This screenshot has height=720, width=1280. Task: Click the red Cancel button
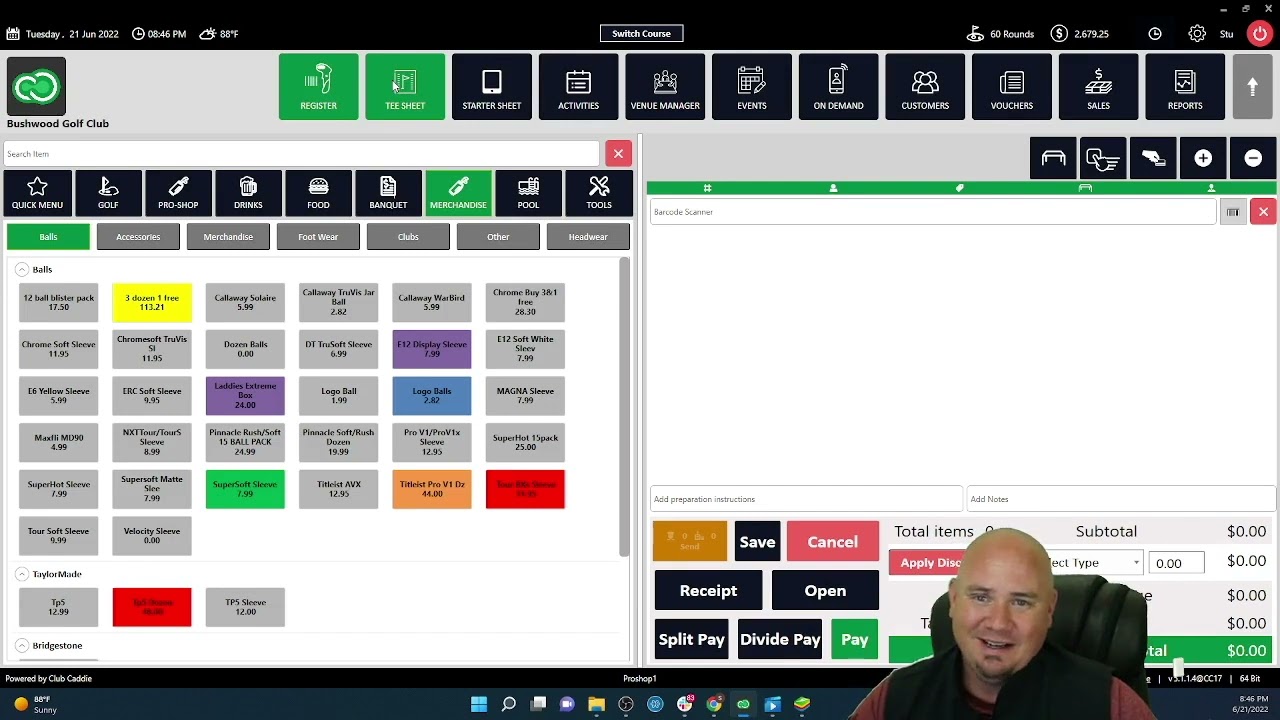coord(832,542)
